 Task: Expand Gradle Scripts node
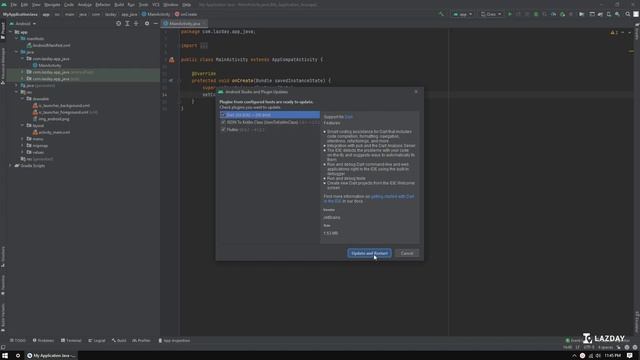click(11, 166)
